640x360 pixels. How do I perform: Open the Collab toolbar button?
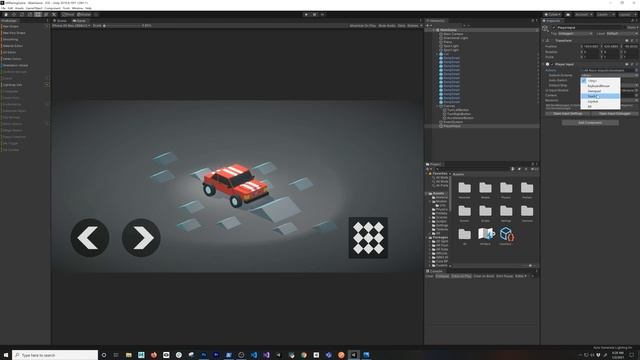[553, 14]
